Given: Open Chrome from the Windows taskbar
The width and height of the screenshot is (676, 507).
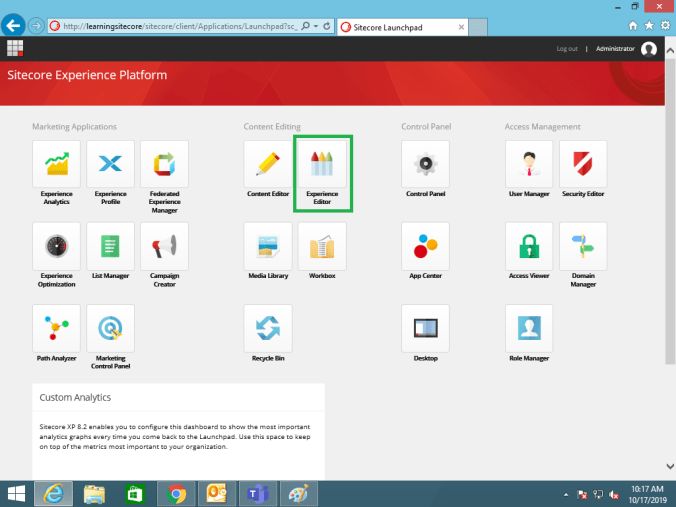Looking at the screenshot, I should click(177, 493).
